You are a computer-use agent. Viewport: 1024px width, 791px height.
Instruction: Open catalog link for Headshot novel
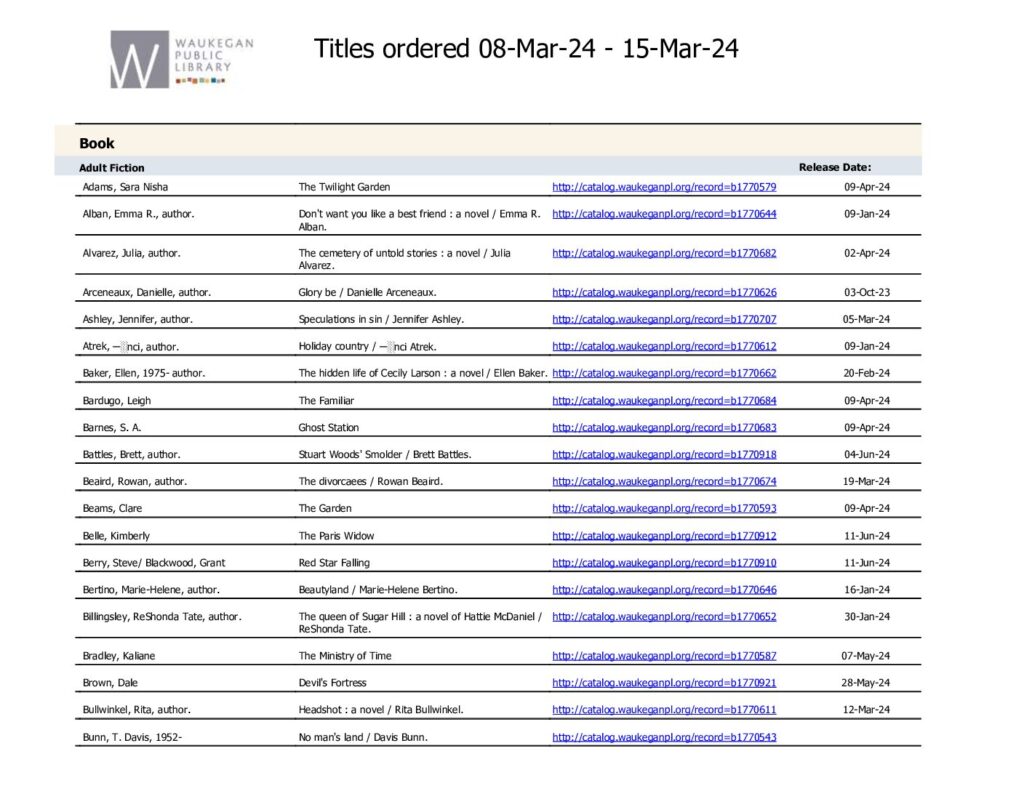[664, 709]
